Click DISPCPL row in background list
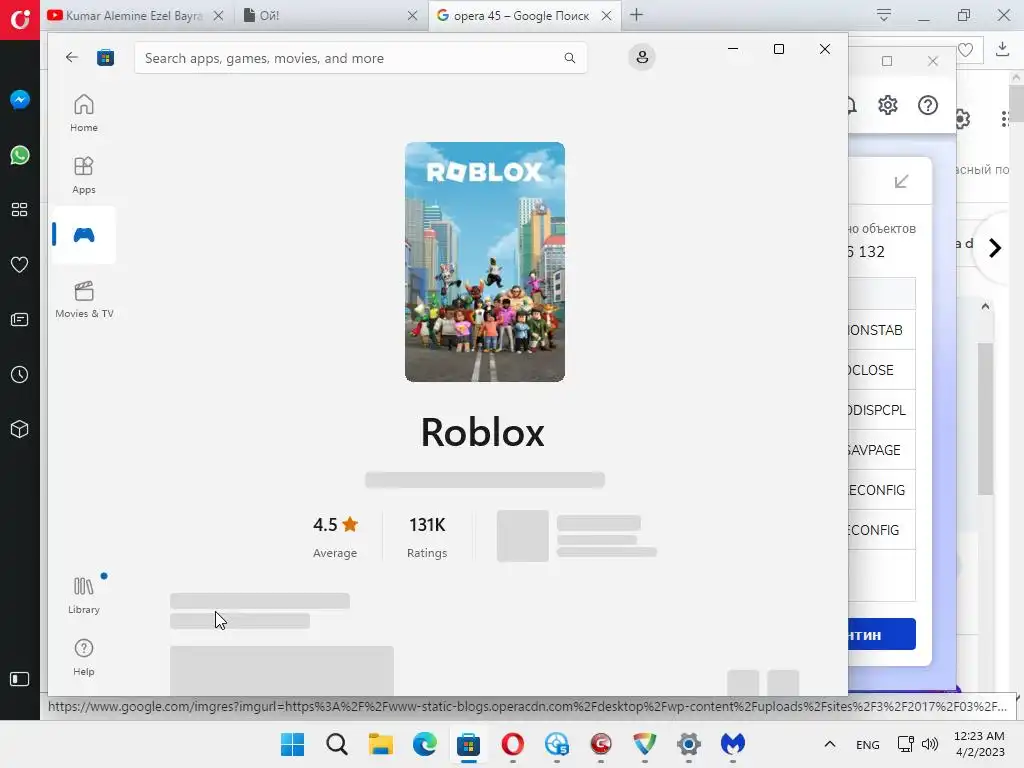The width and height of the screenshot is (1024, 768). 882,409
